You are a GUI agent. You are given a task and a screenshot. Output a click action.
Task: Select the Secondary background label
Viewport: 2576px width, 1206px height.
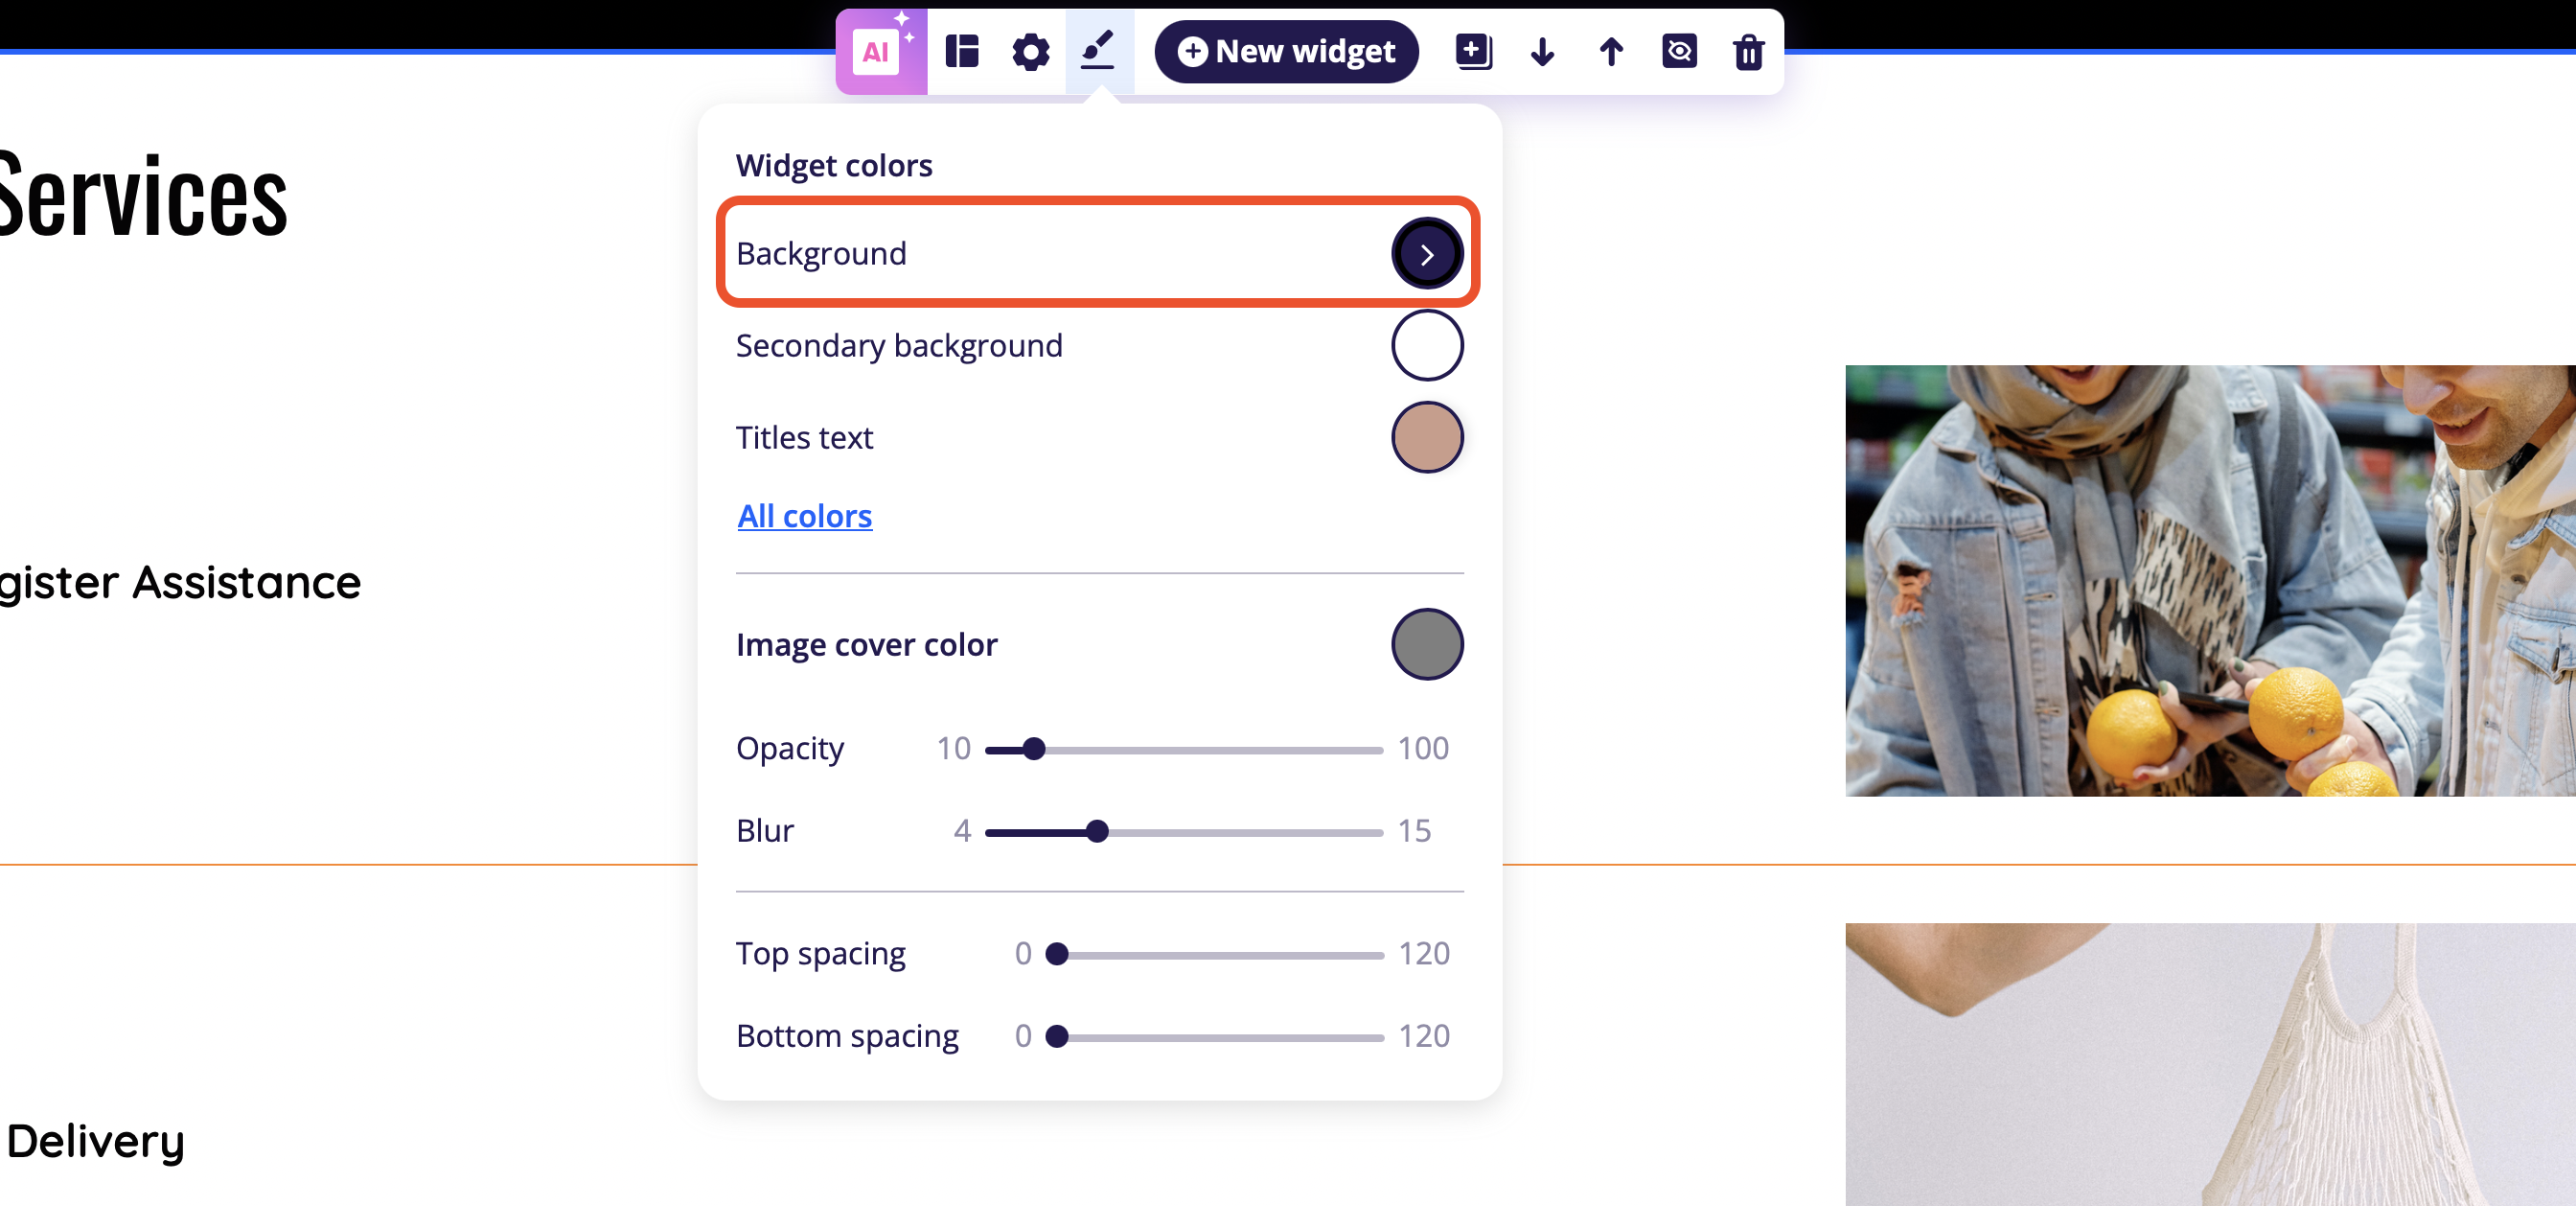(899, 346)
